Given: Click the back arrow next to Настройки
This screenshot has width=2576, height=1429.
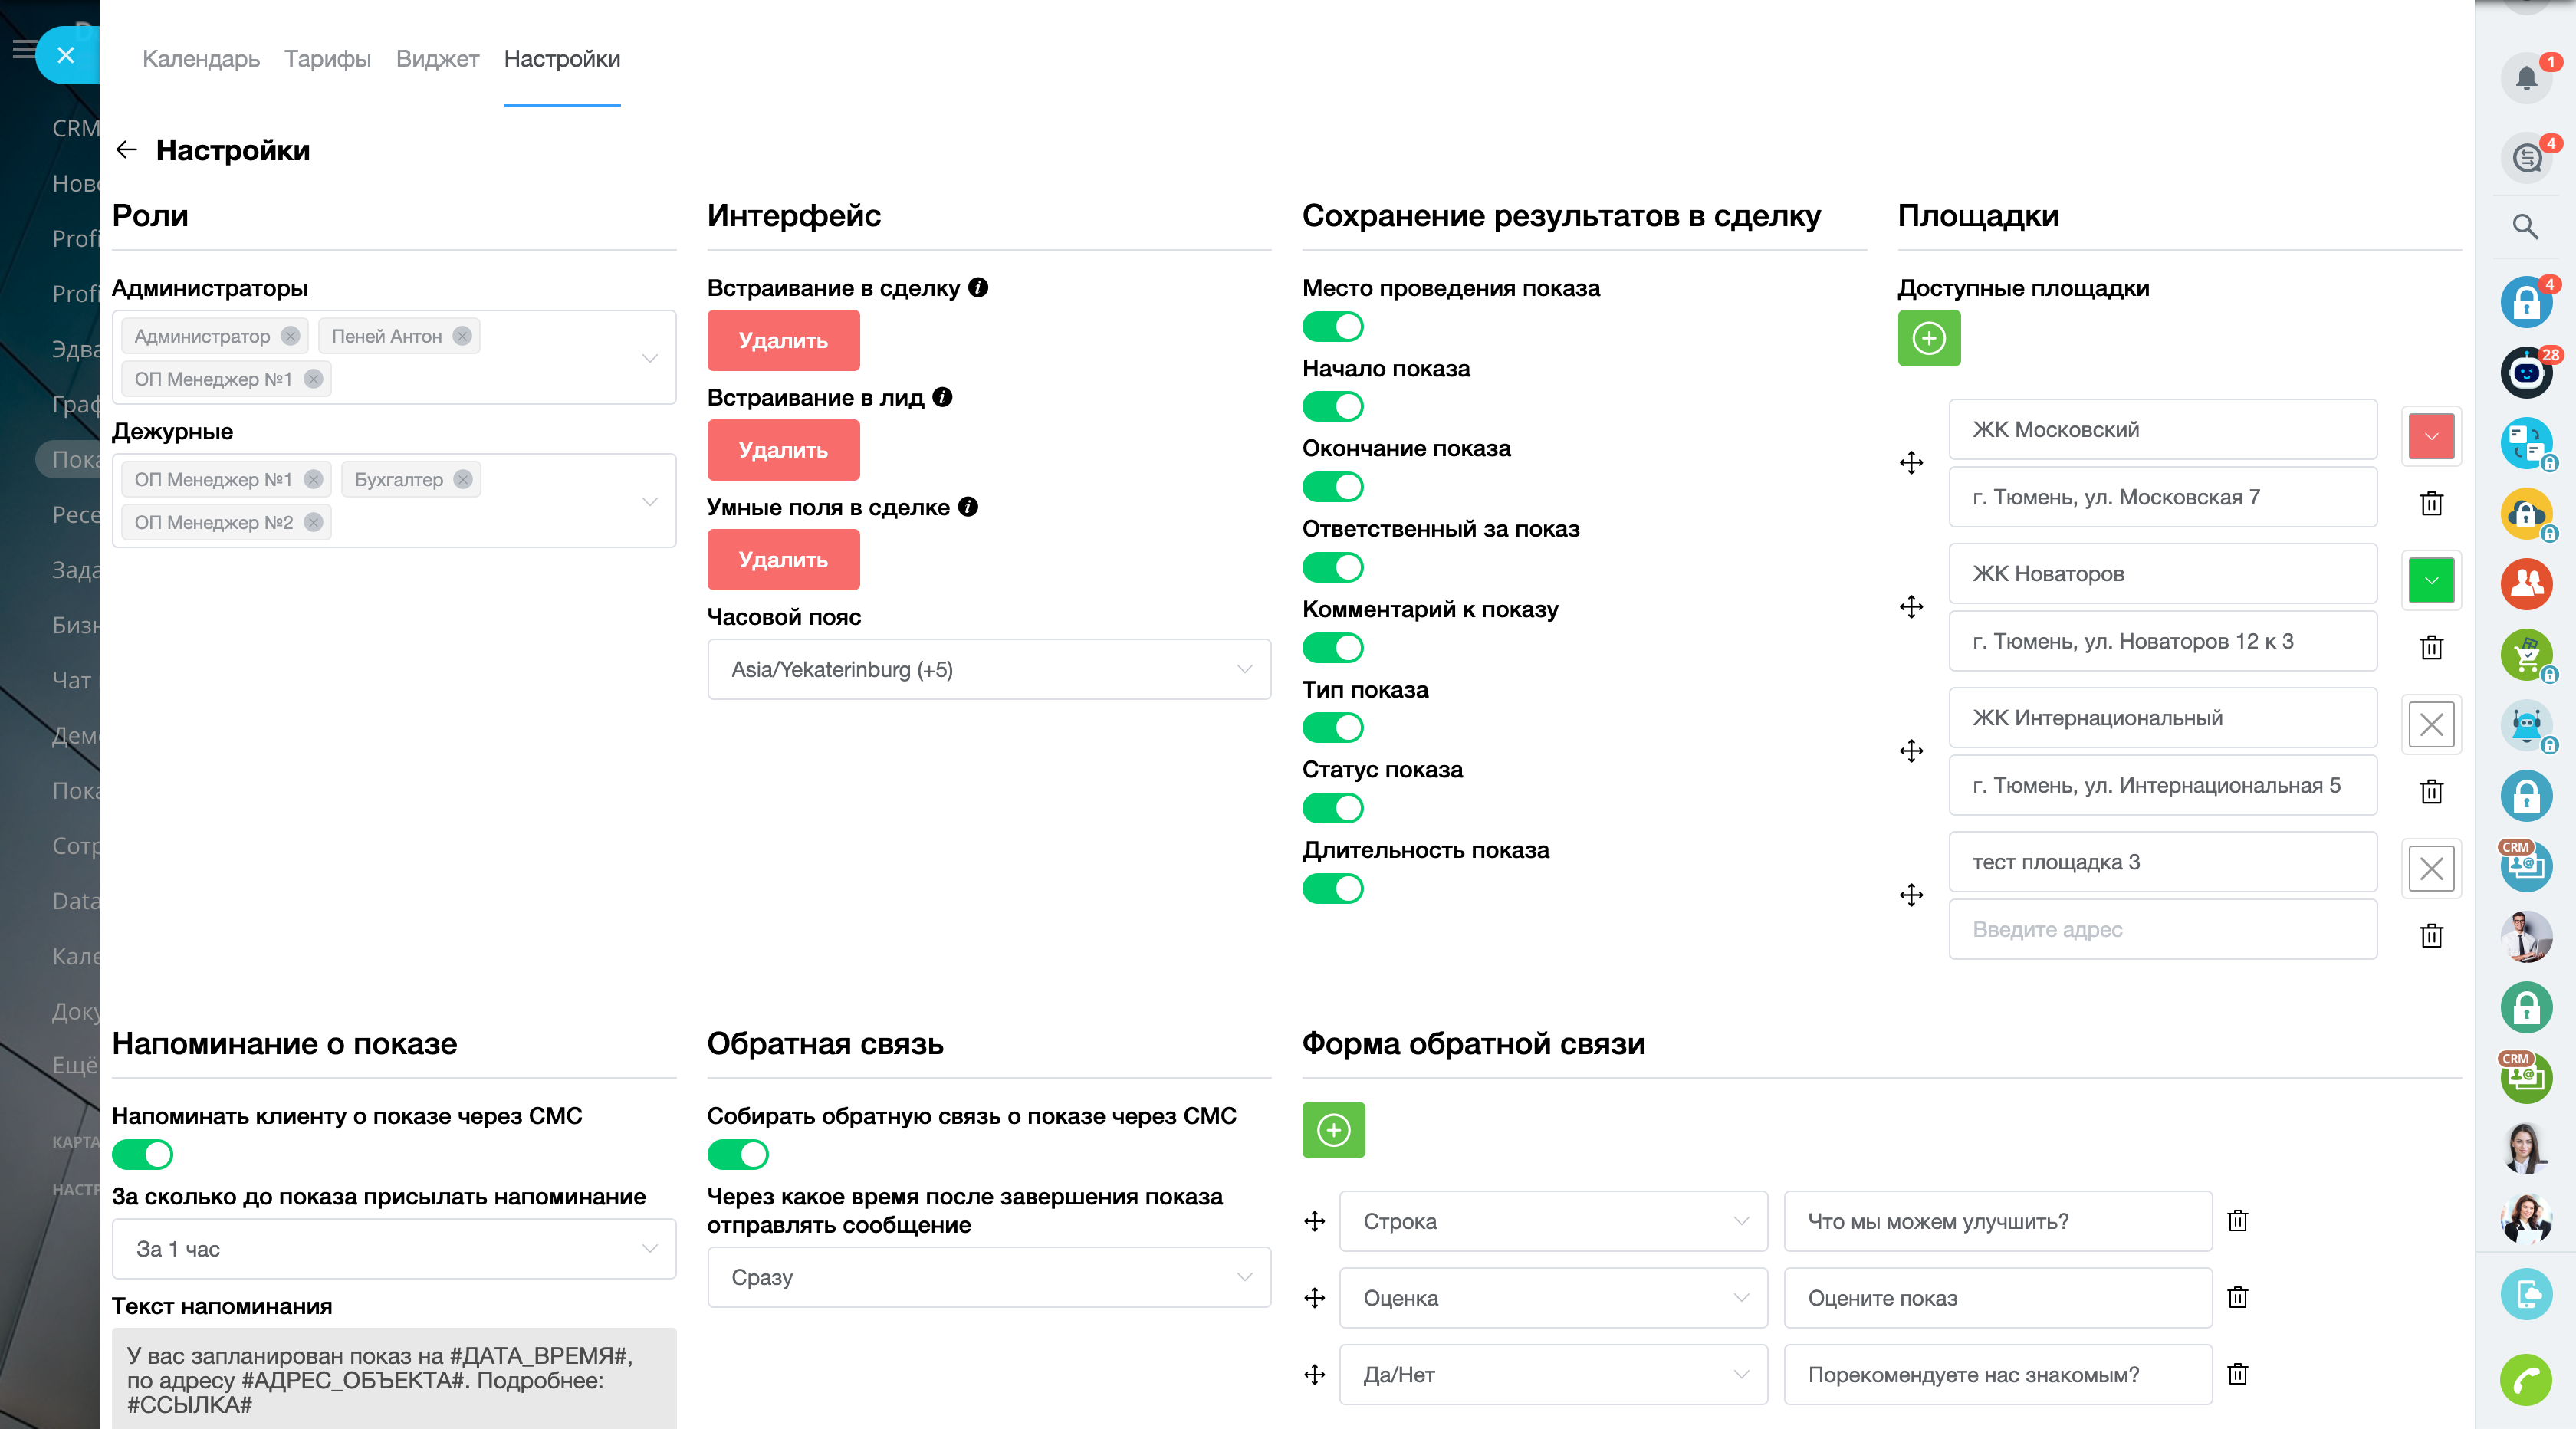Looking at the screenshot, I should coord(126,150).
